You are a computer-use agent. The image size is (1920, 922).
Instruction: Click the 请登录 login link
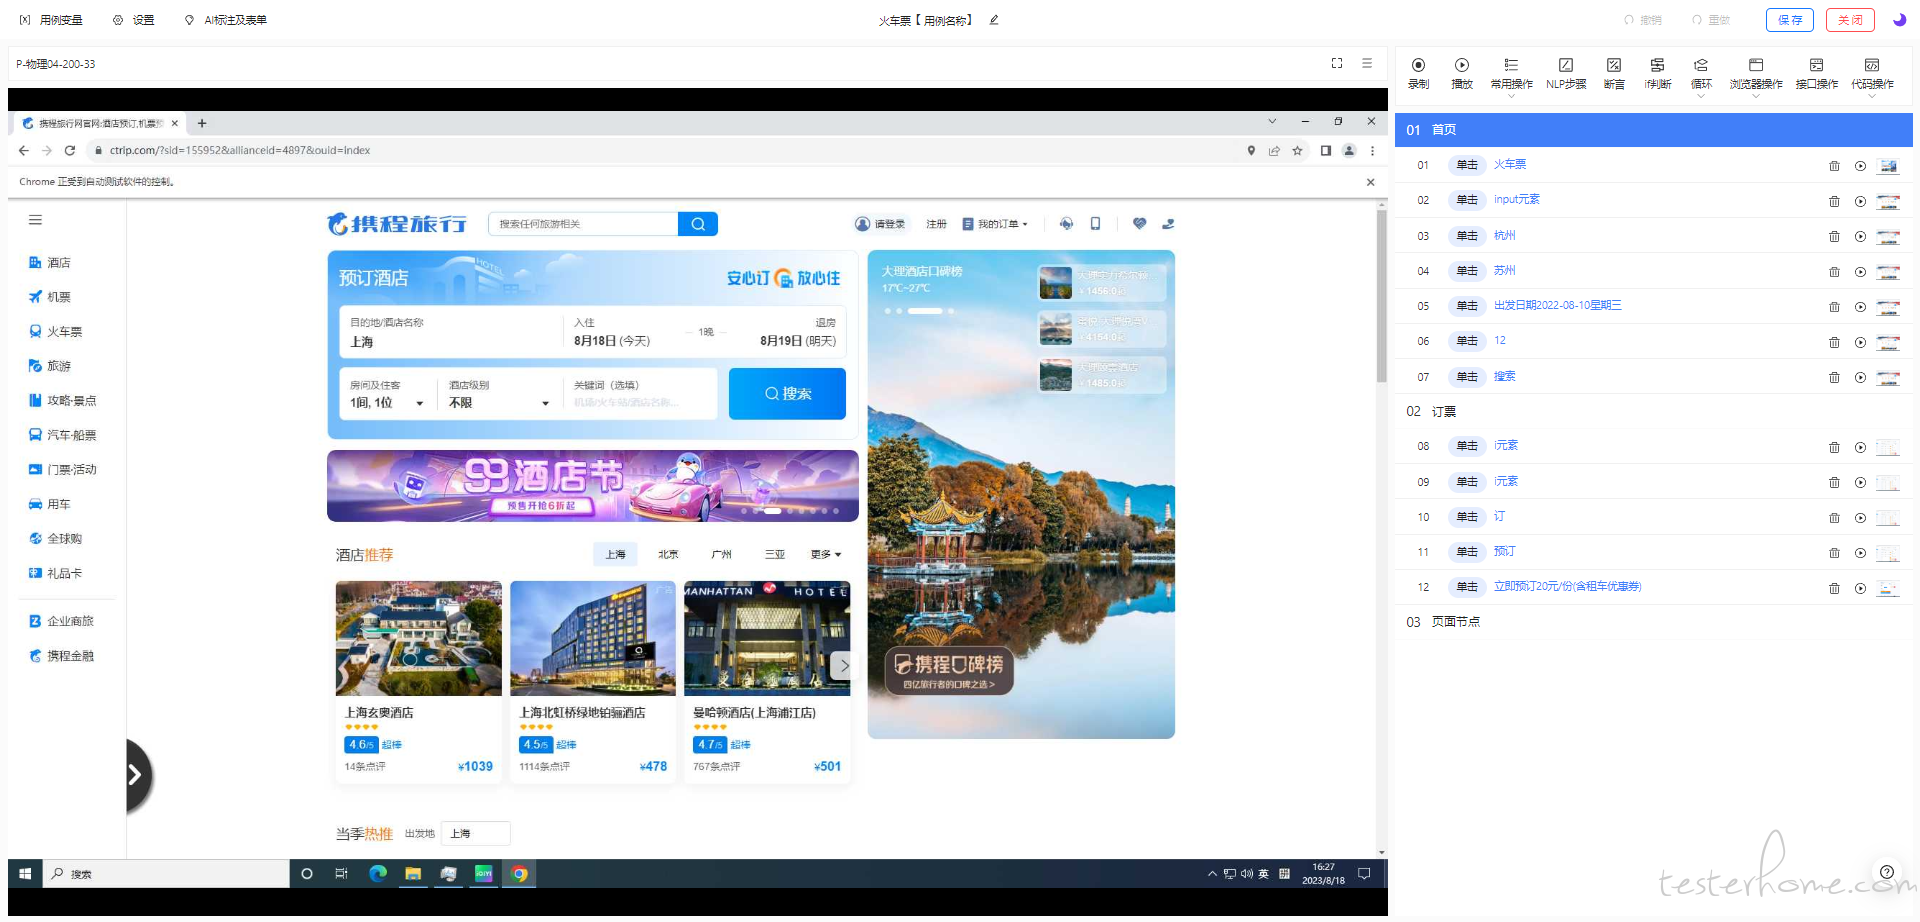tap(880, 224)
